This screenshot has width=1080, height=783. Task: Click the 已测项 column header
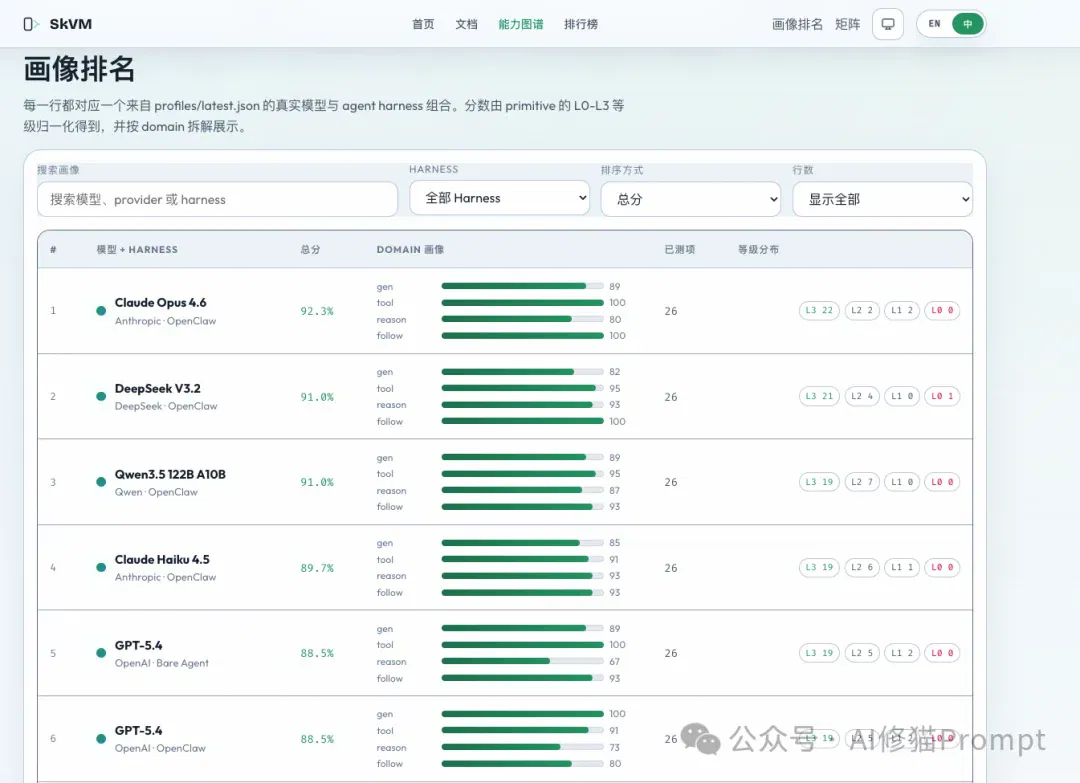coord(679,249)
